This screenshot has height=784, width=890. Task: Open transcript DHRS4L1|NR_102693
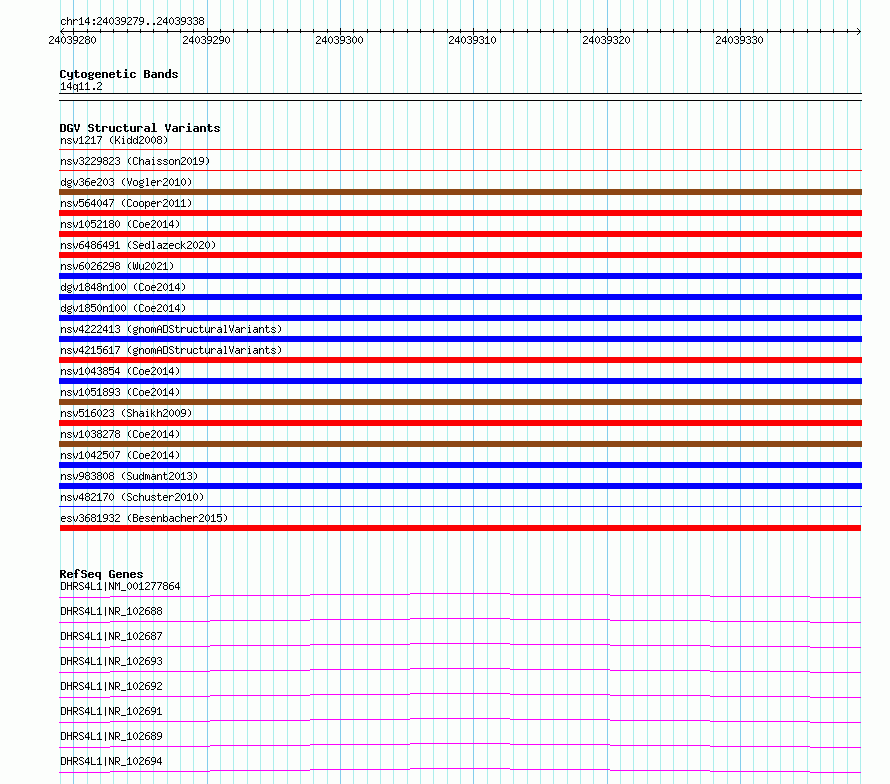click(x=111, y=661)
